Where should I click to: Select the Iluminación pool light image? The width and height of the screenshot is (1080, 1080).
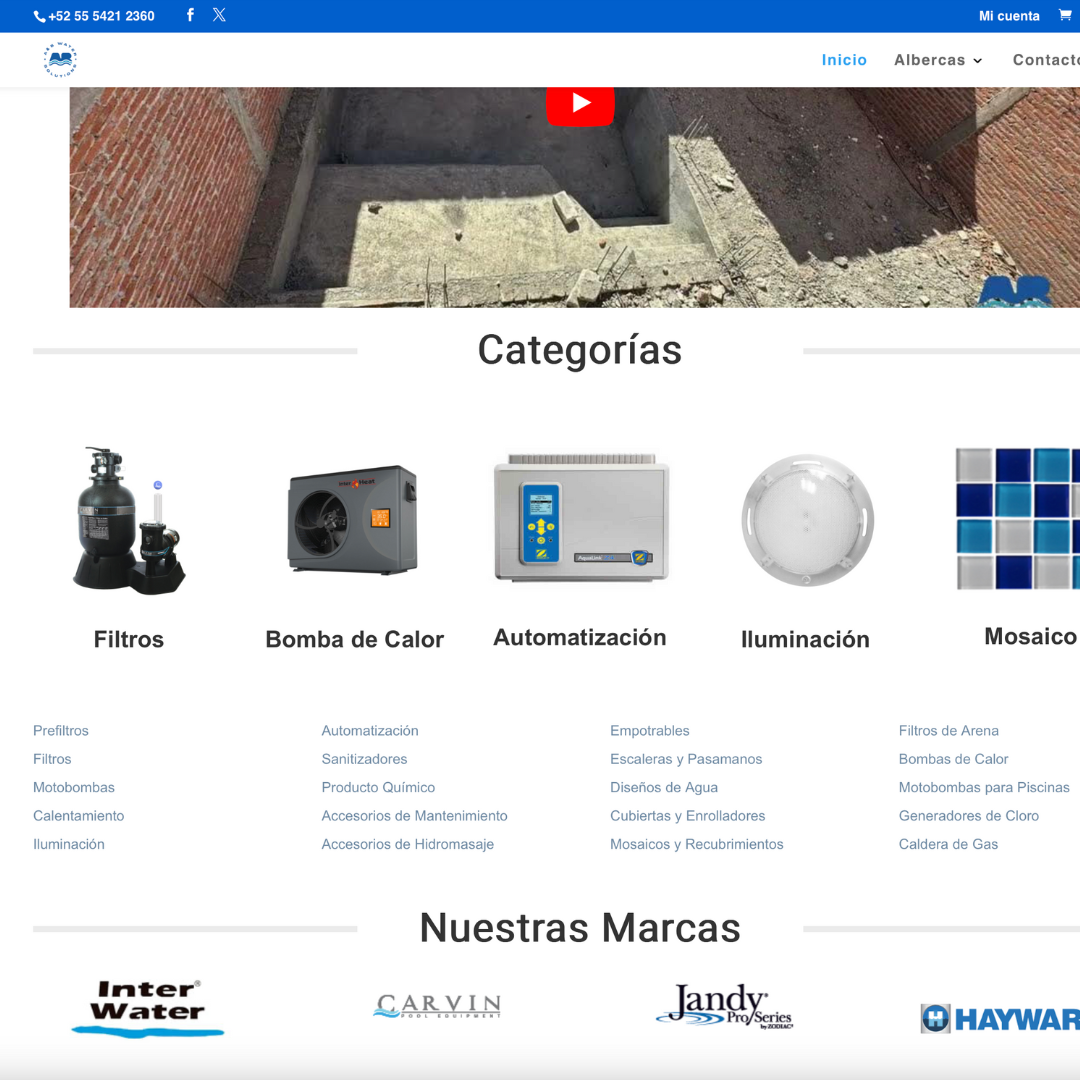tap(807, 520)
